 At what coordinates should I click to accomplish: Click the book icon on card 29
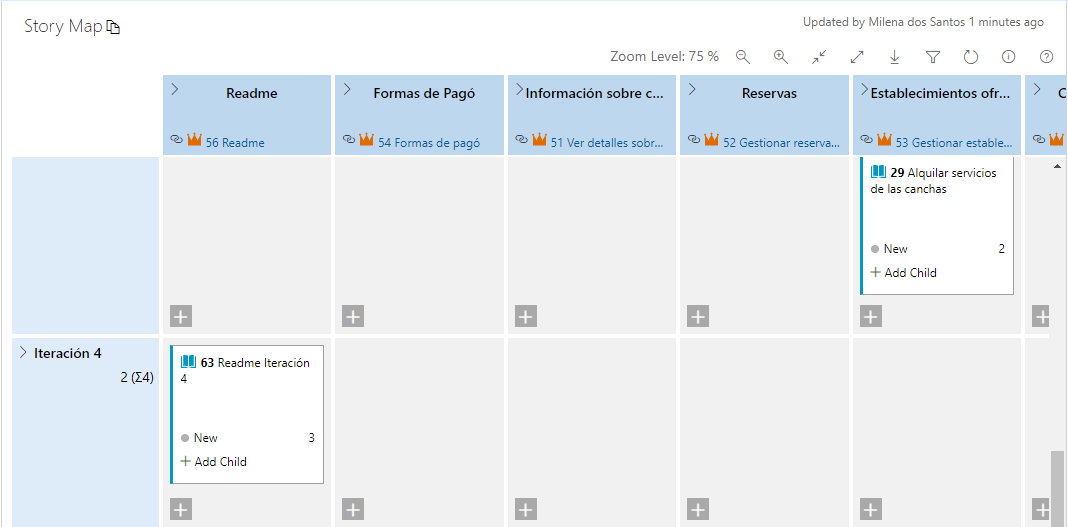879,172
